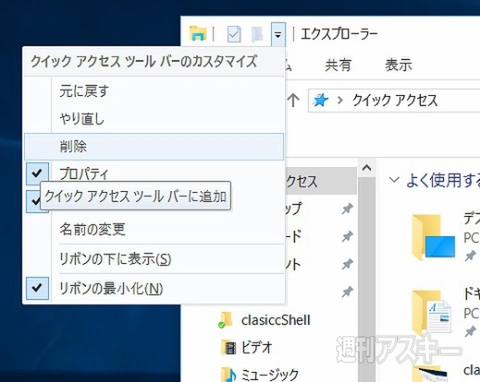Viewport: 480px width, 382px height.
Task: Click the quick access star icon in address bar
Action: (x=321, y=100)
